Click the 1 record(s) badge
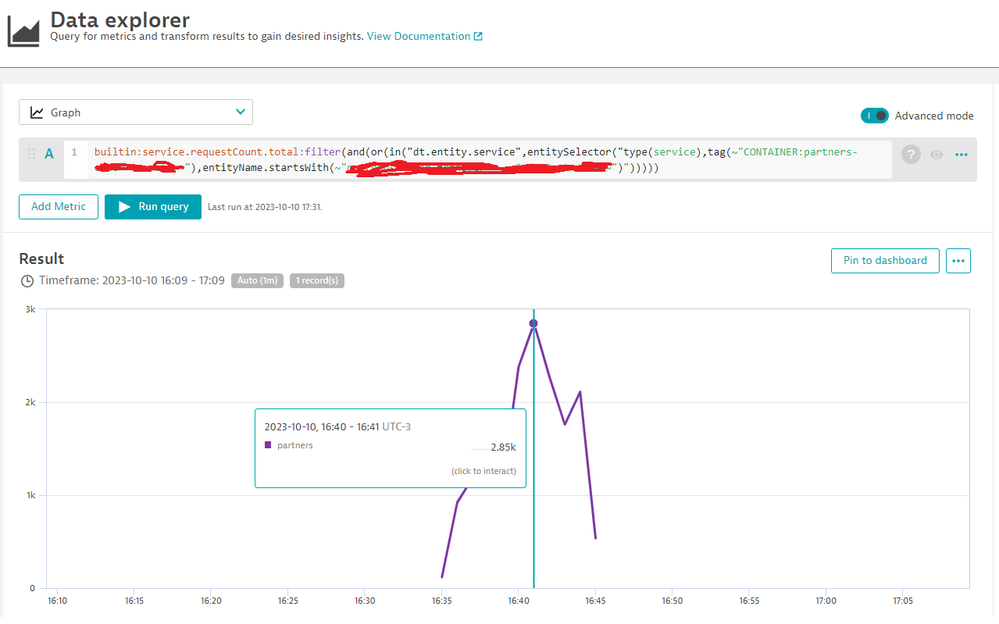The height and width of the screenshot is (624, 999). (x=317, y=281)
